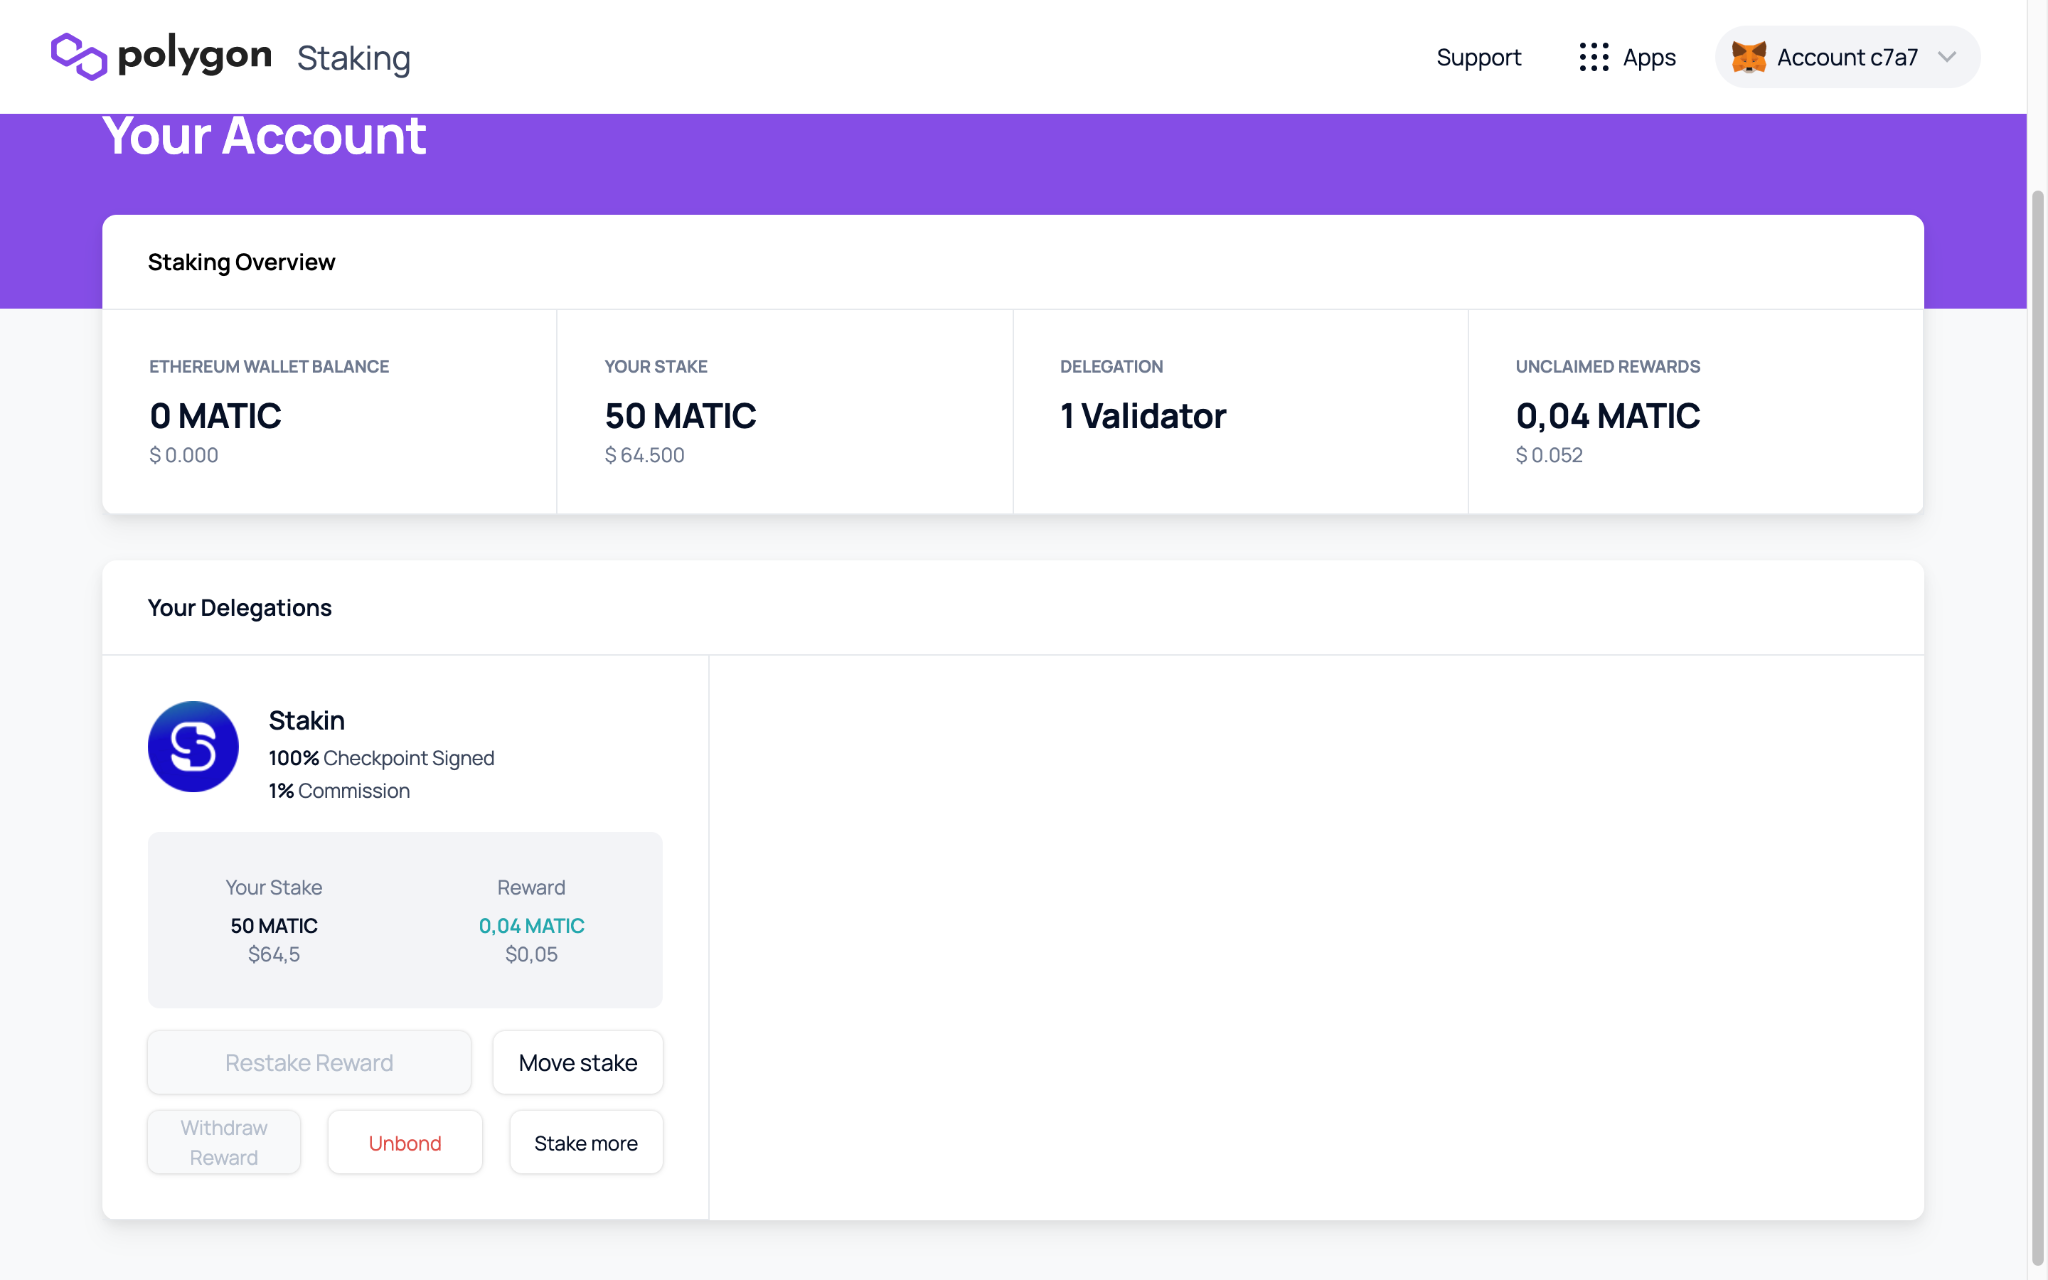The width and height of the screenshot is (2048, 1280).
Task: Click the MetaMask fox account icon
Action: coord(1749,57)
